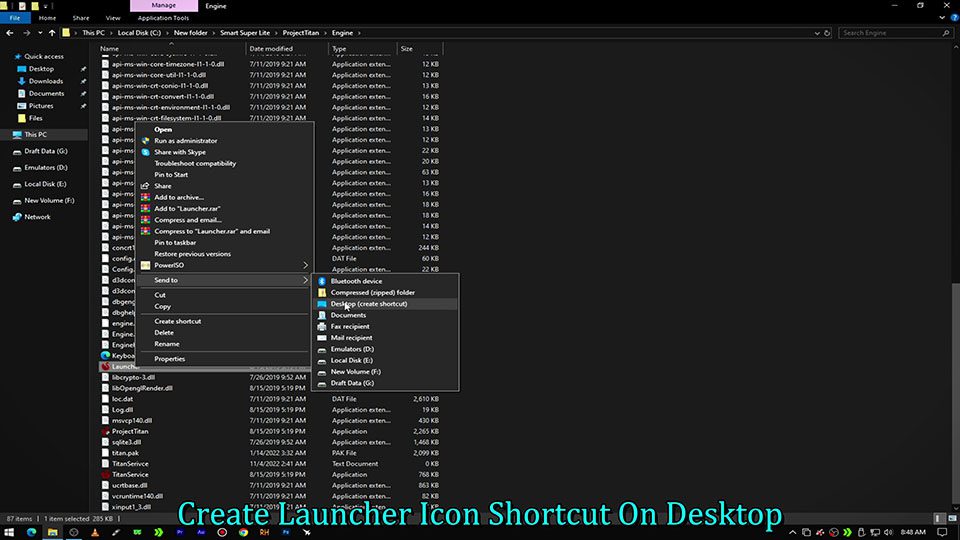The width and height of the screenshot is (960, 540).
Task: Switch to the Share ribbon tab
Action: tap(81, 18)
